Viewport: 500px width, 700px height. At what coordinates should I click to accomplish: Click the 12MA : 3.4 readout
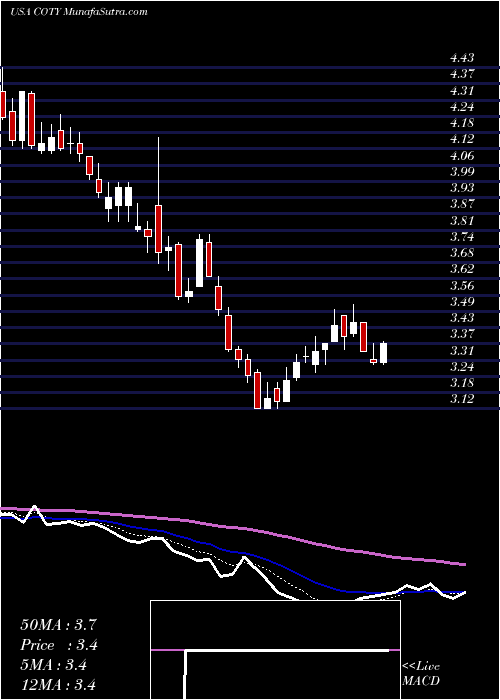click(59, 685)
